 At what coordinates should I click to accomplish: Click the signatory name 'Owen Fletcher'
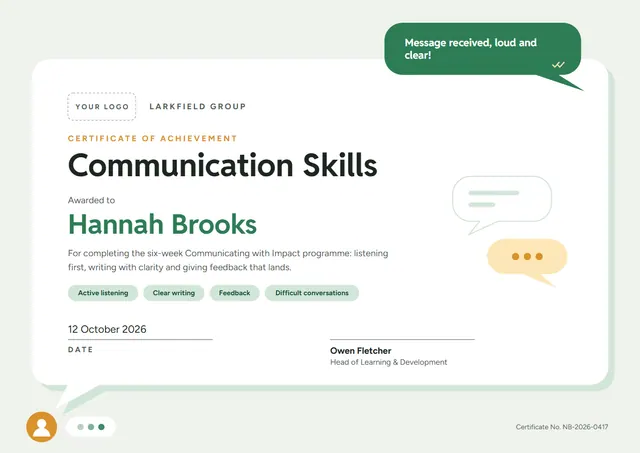[x=361, y=351]
